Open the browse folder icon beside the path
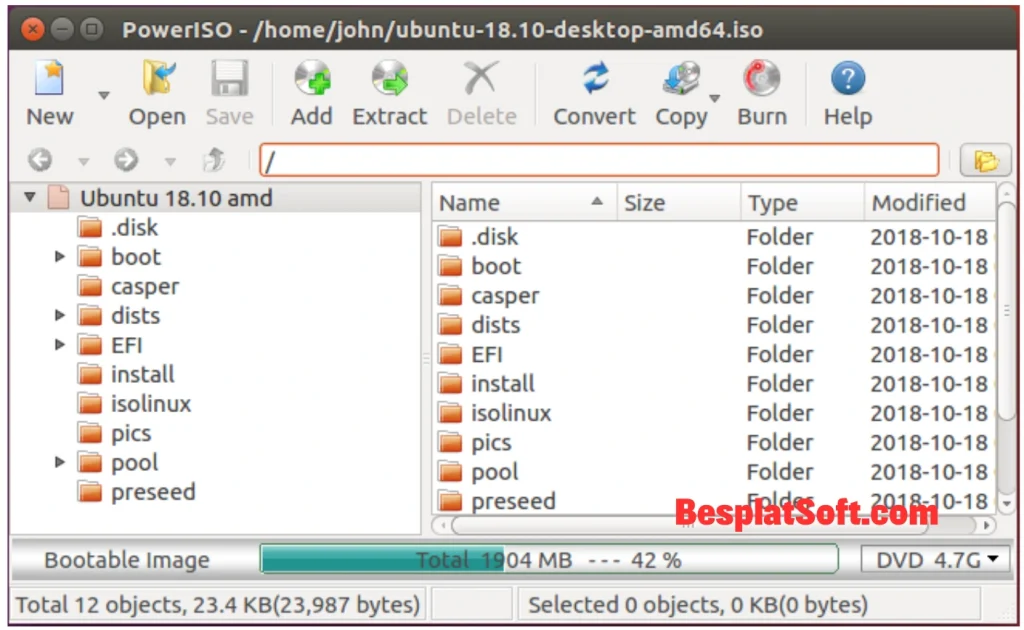The height and width of the screenshot is (630, 1024). tap(986, 159)
